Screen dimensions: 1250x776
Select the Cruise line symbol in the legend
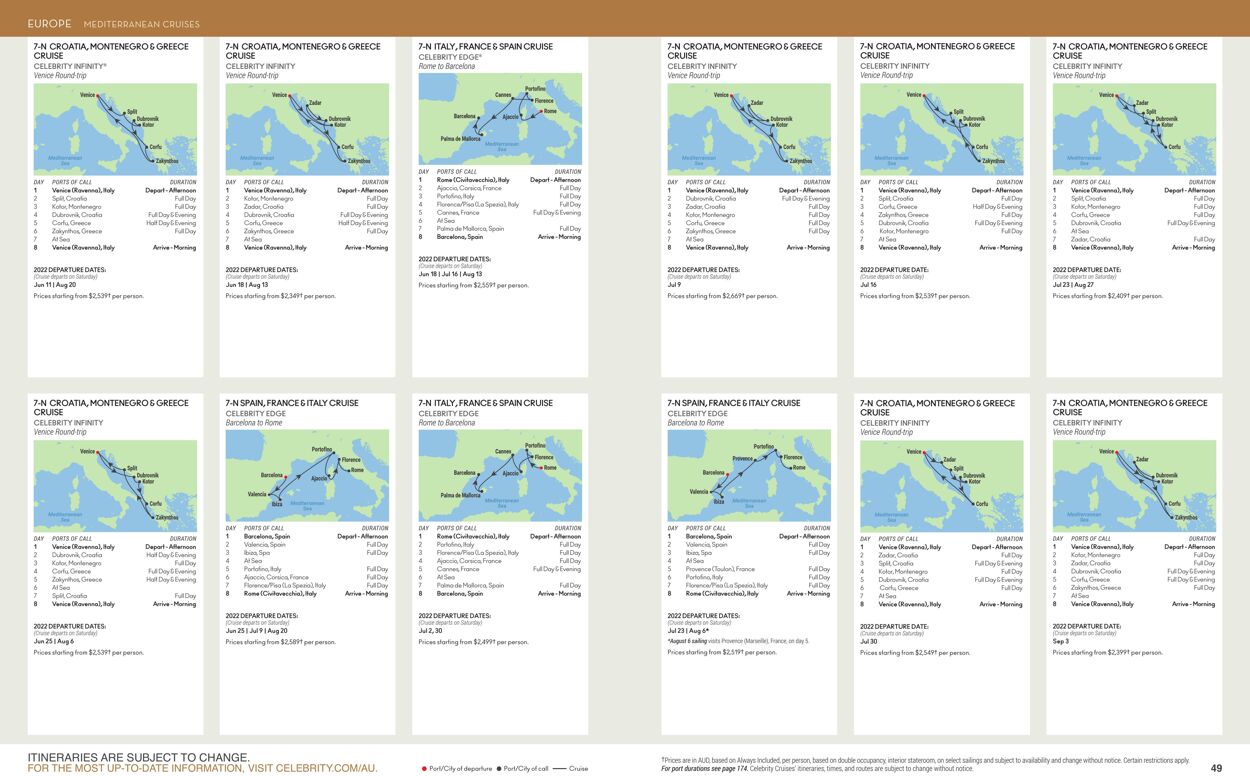560,768
